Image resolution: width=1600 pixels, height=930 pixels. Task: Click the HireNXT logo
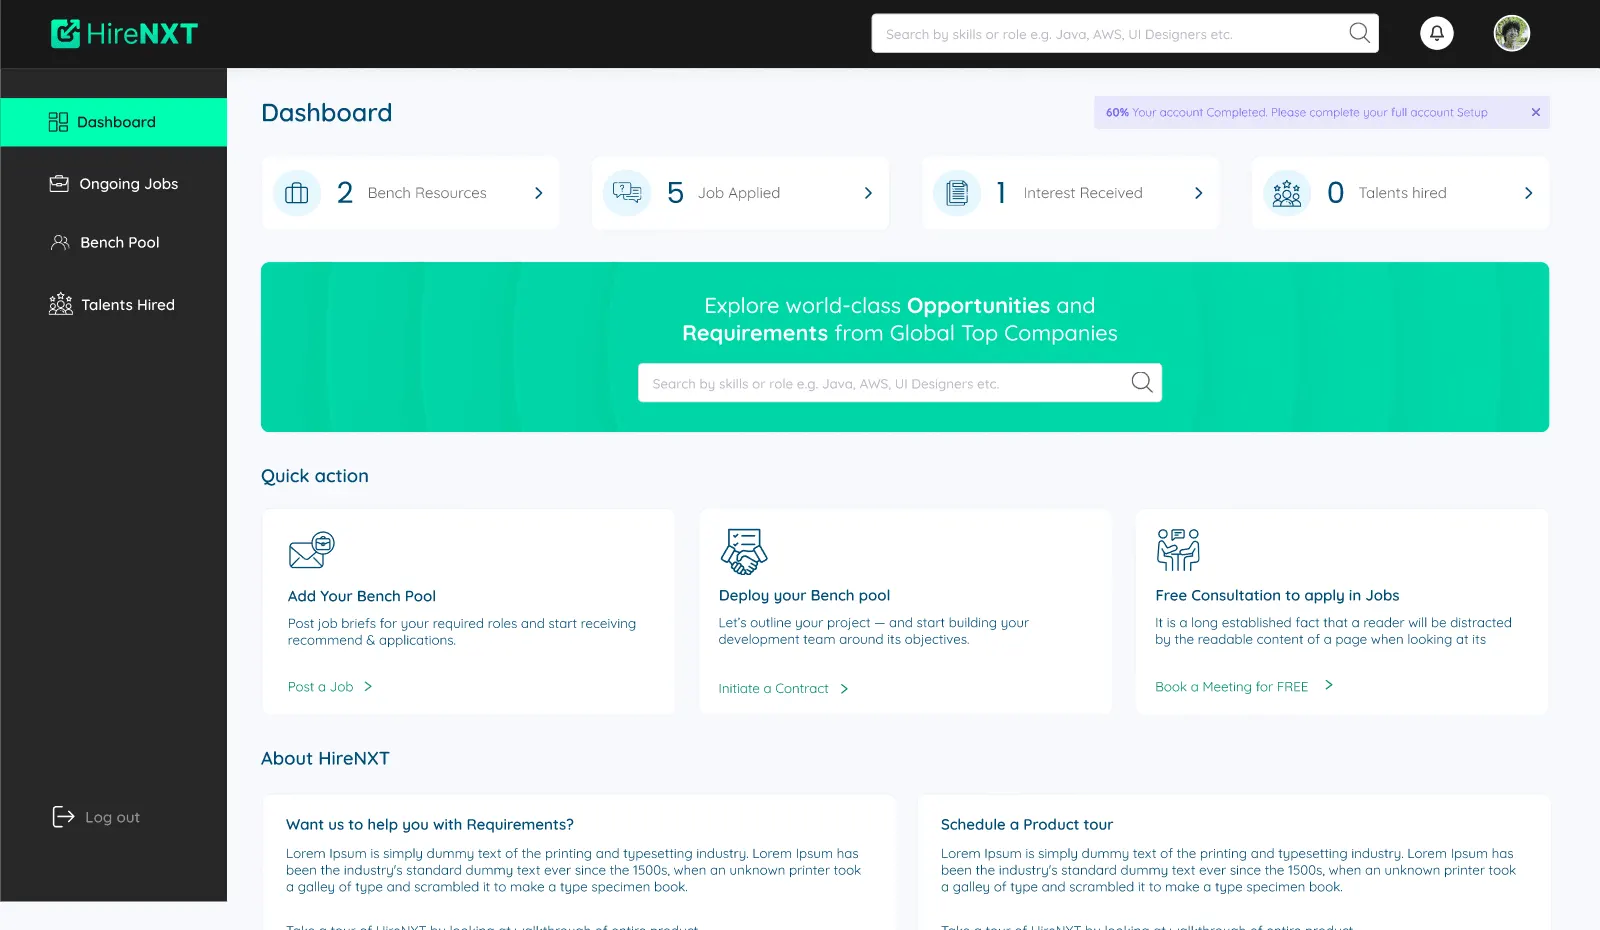[124, 34]
